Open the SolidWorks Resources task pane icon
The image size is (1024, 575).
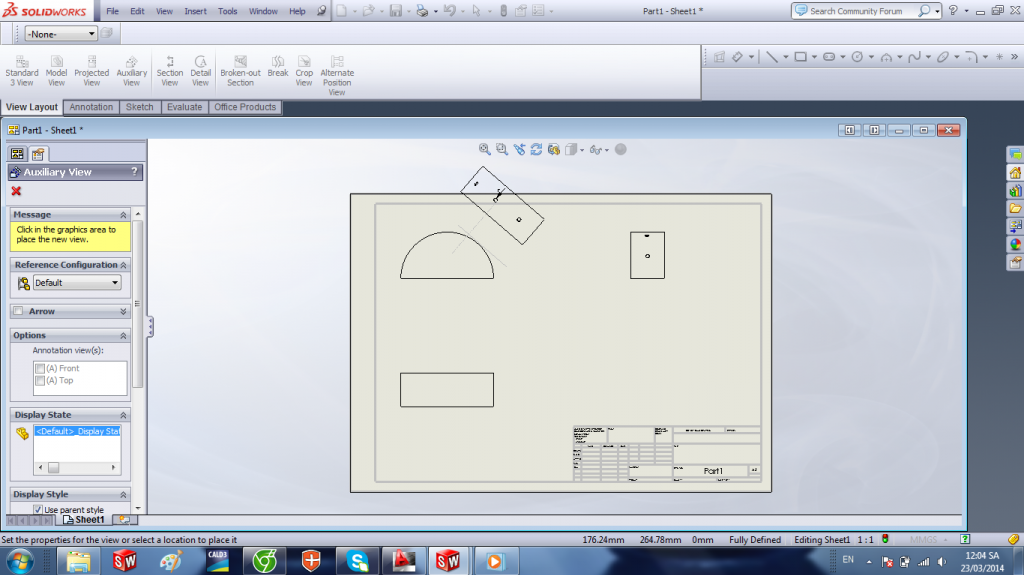point(1015,172)
